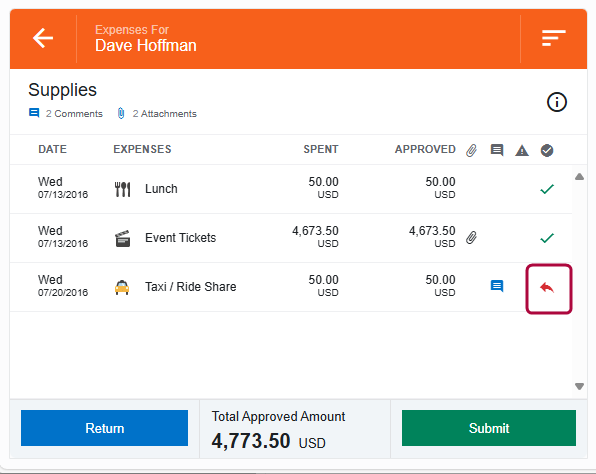
Task: Click the scrollbar up arrow
Action: (579, 176)
